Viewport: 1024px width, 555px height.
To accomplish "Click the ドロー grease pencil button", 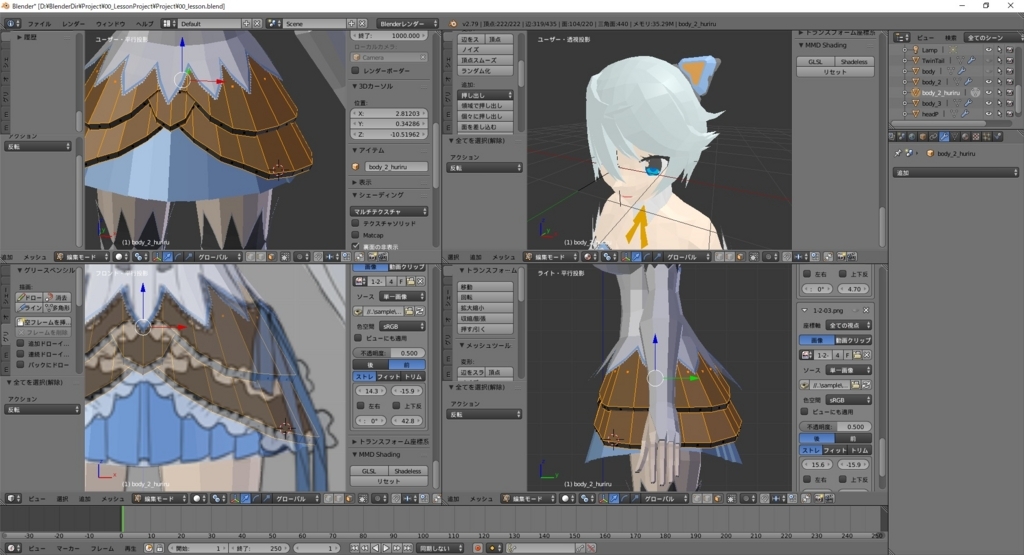I will [30, 297].
